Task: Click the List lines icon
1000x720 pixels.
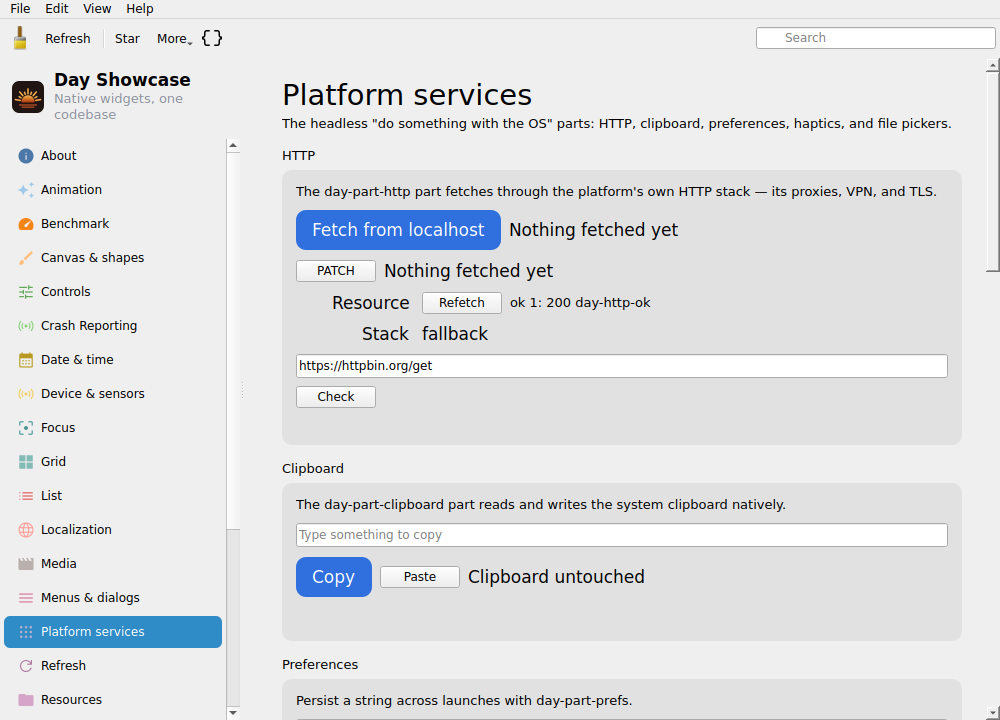Action: click(x=26, y=496)
